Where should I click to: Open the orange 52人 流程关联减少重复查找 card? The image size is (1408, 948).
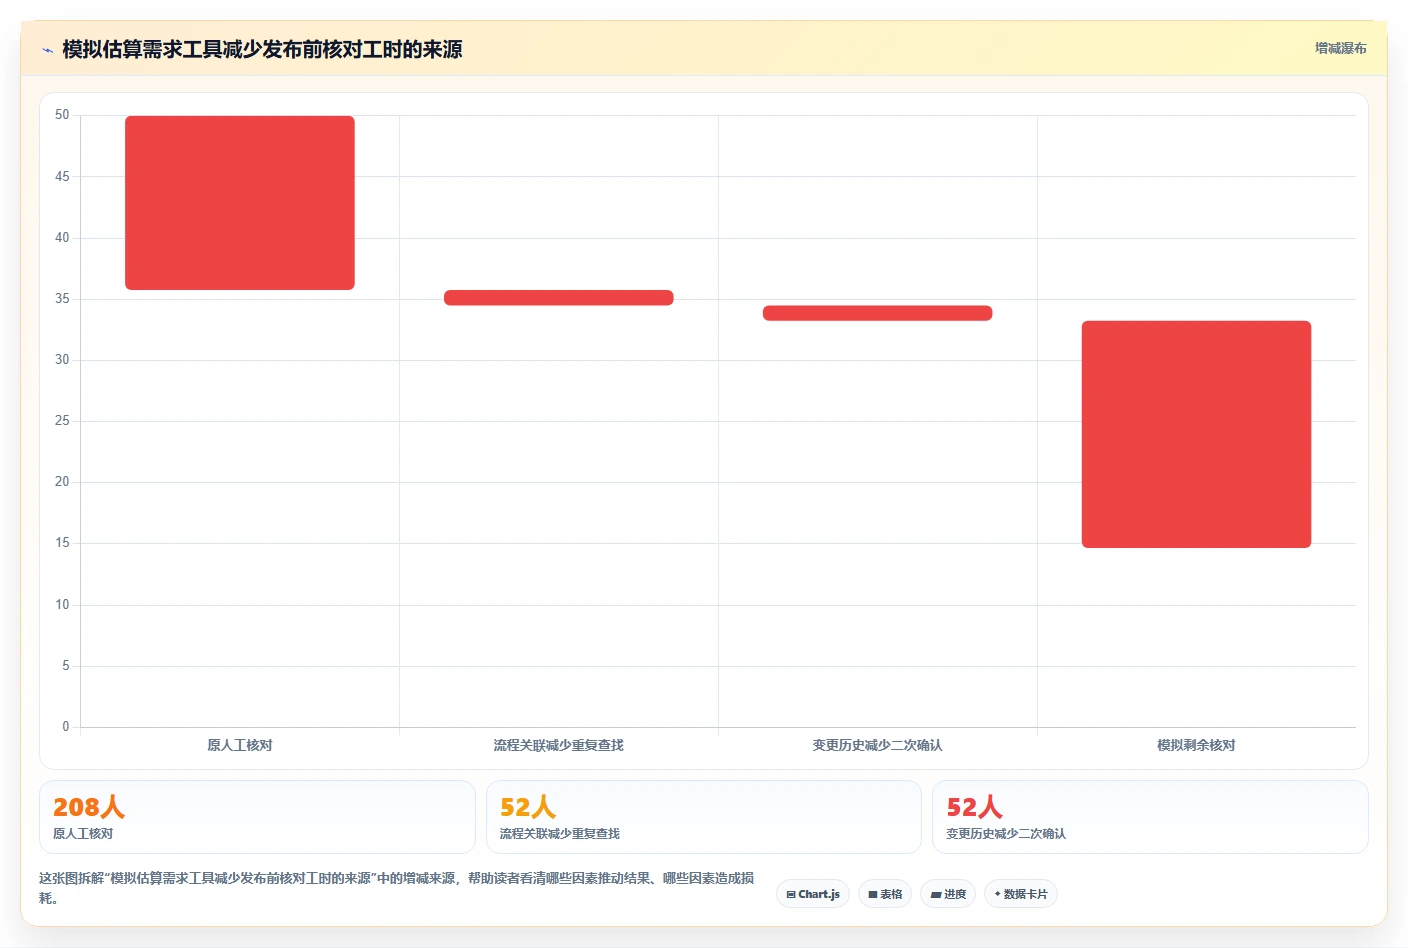(x=704, y=817)
